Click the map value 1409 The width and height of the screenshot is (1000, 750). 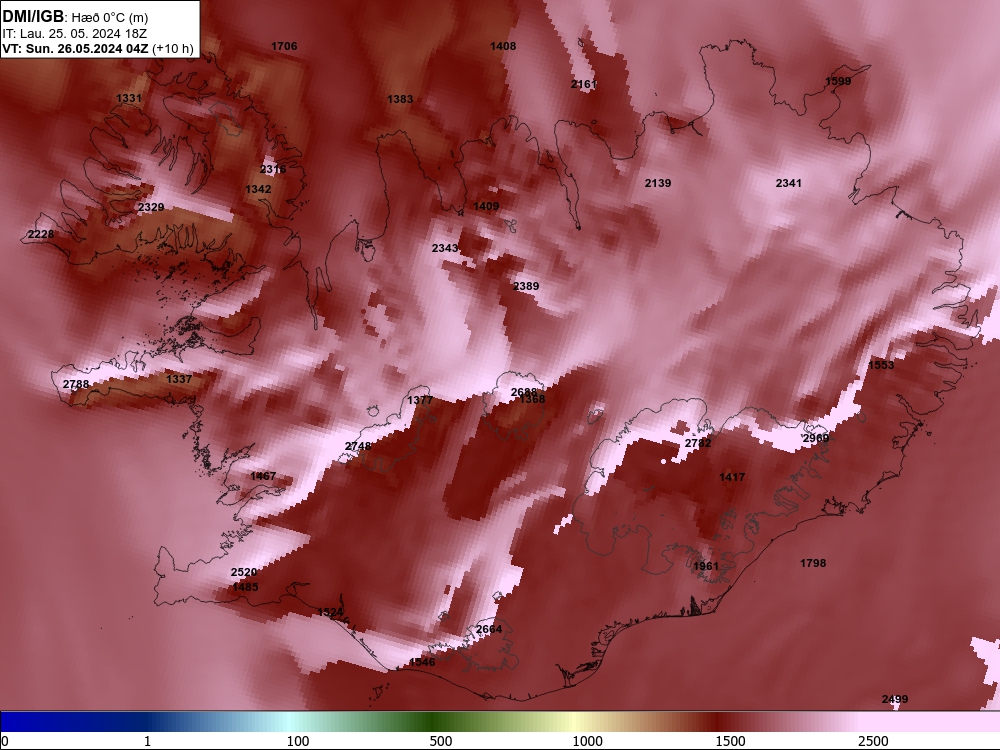click(486, 206)
